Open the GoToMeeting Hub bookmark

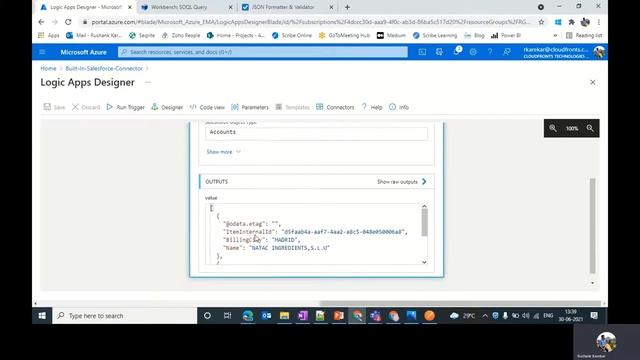(344, 36)
